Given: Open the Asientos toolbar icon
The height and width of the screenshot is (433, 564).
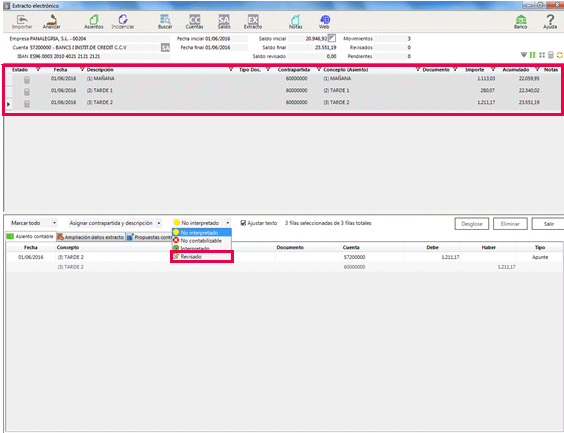Looking at the screenshot, I should [94, 22].
